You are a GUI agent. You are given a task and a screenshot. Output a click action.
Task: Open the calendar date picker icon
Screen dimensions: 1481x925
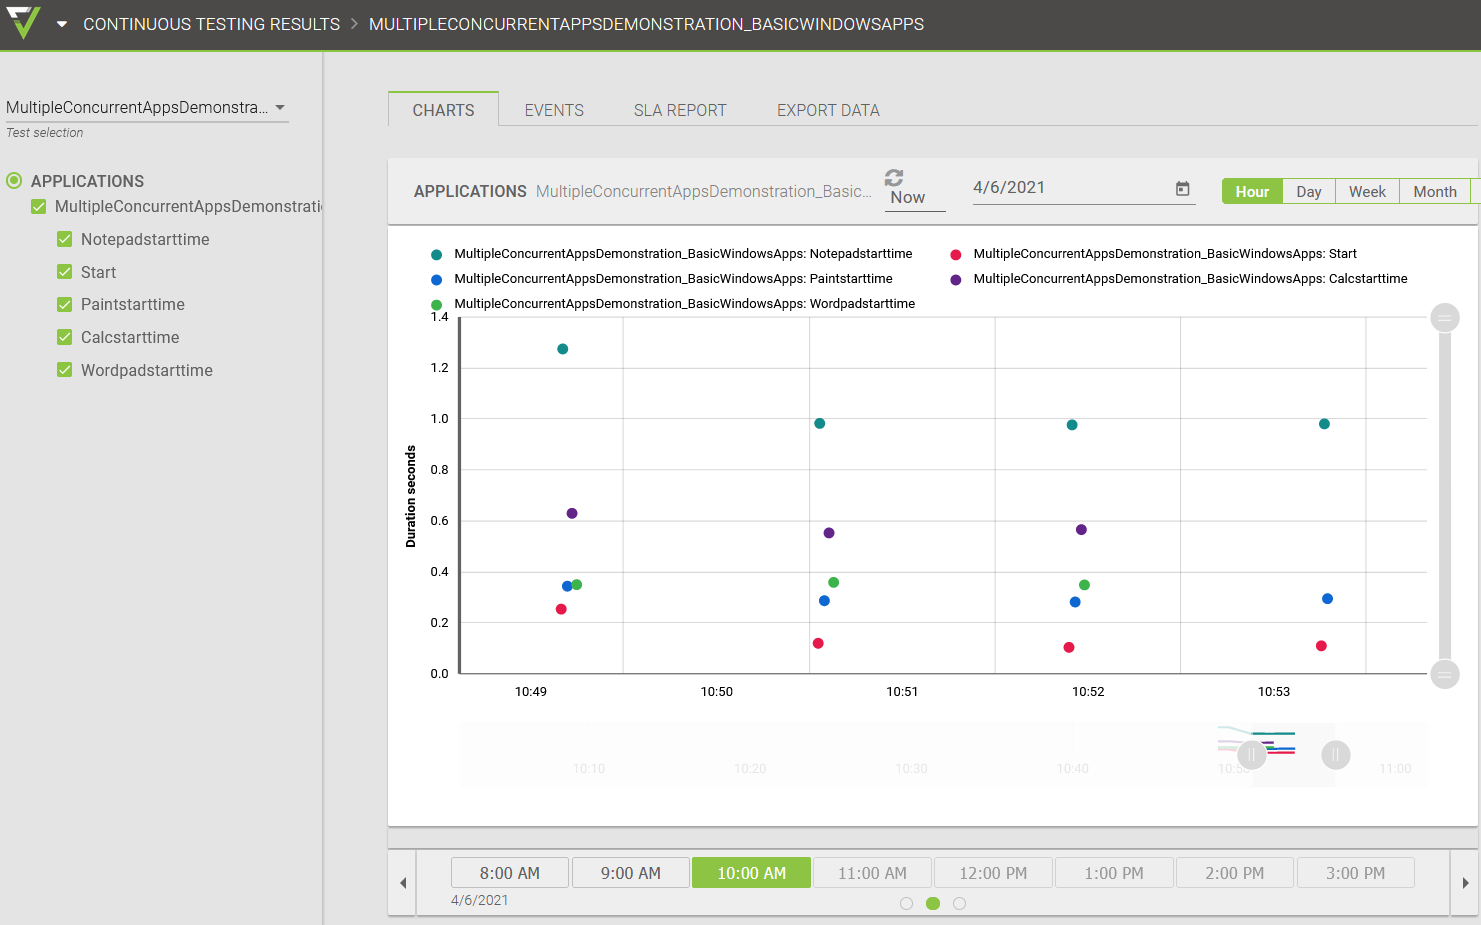[1182, 189]
